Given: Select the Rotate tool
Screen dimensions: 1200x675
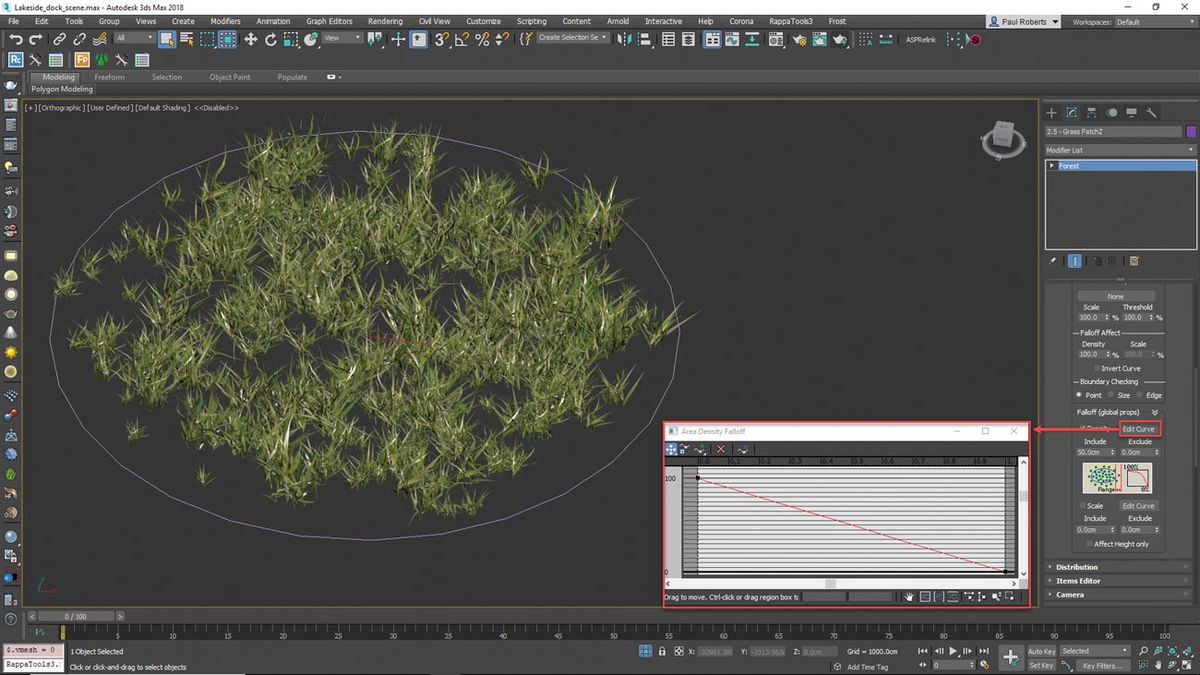Looking at the screenshot, I should [270, 39].
